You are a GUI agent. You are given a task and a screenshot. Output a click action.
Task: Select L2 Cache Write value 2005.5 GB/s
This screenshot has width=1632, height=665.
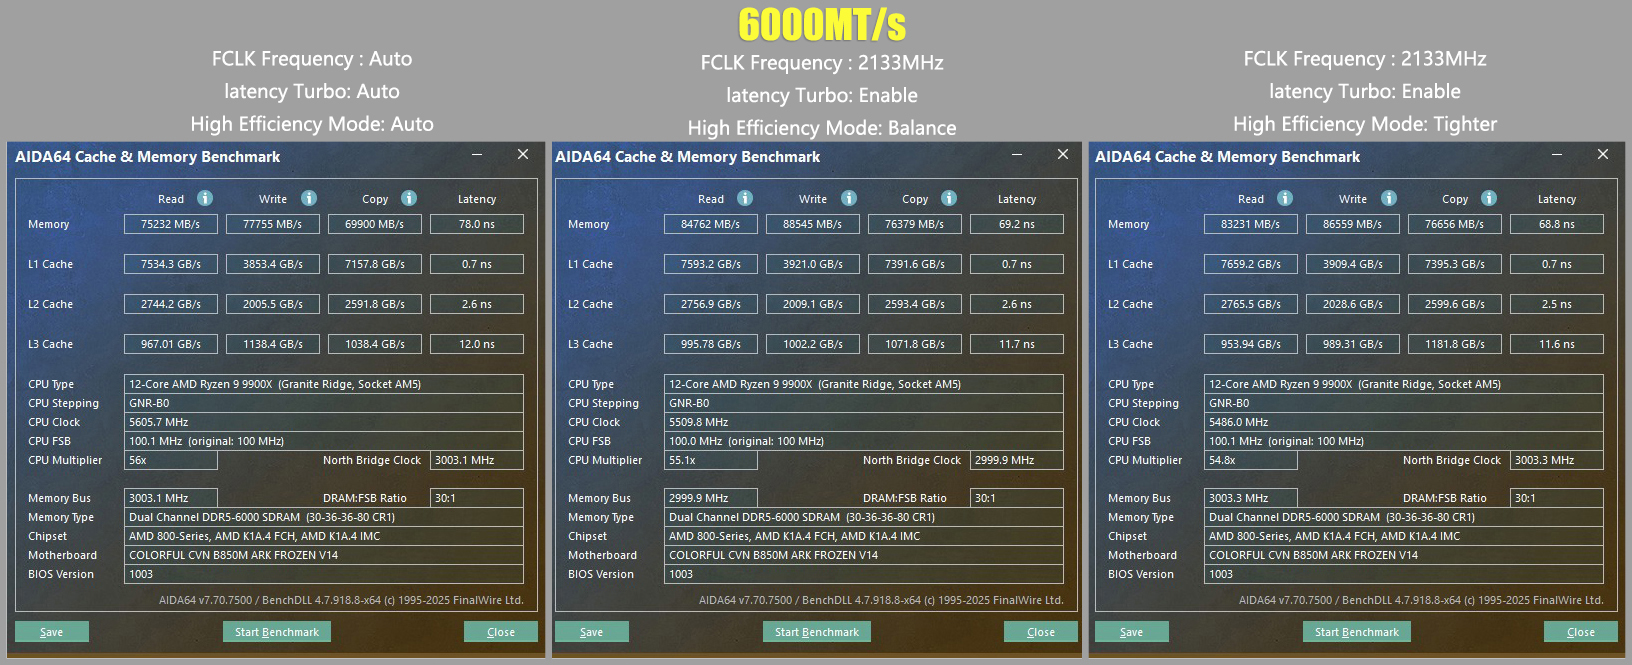tap(273, 304)
